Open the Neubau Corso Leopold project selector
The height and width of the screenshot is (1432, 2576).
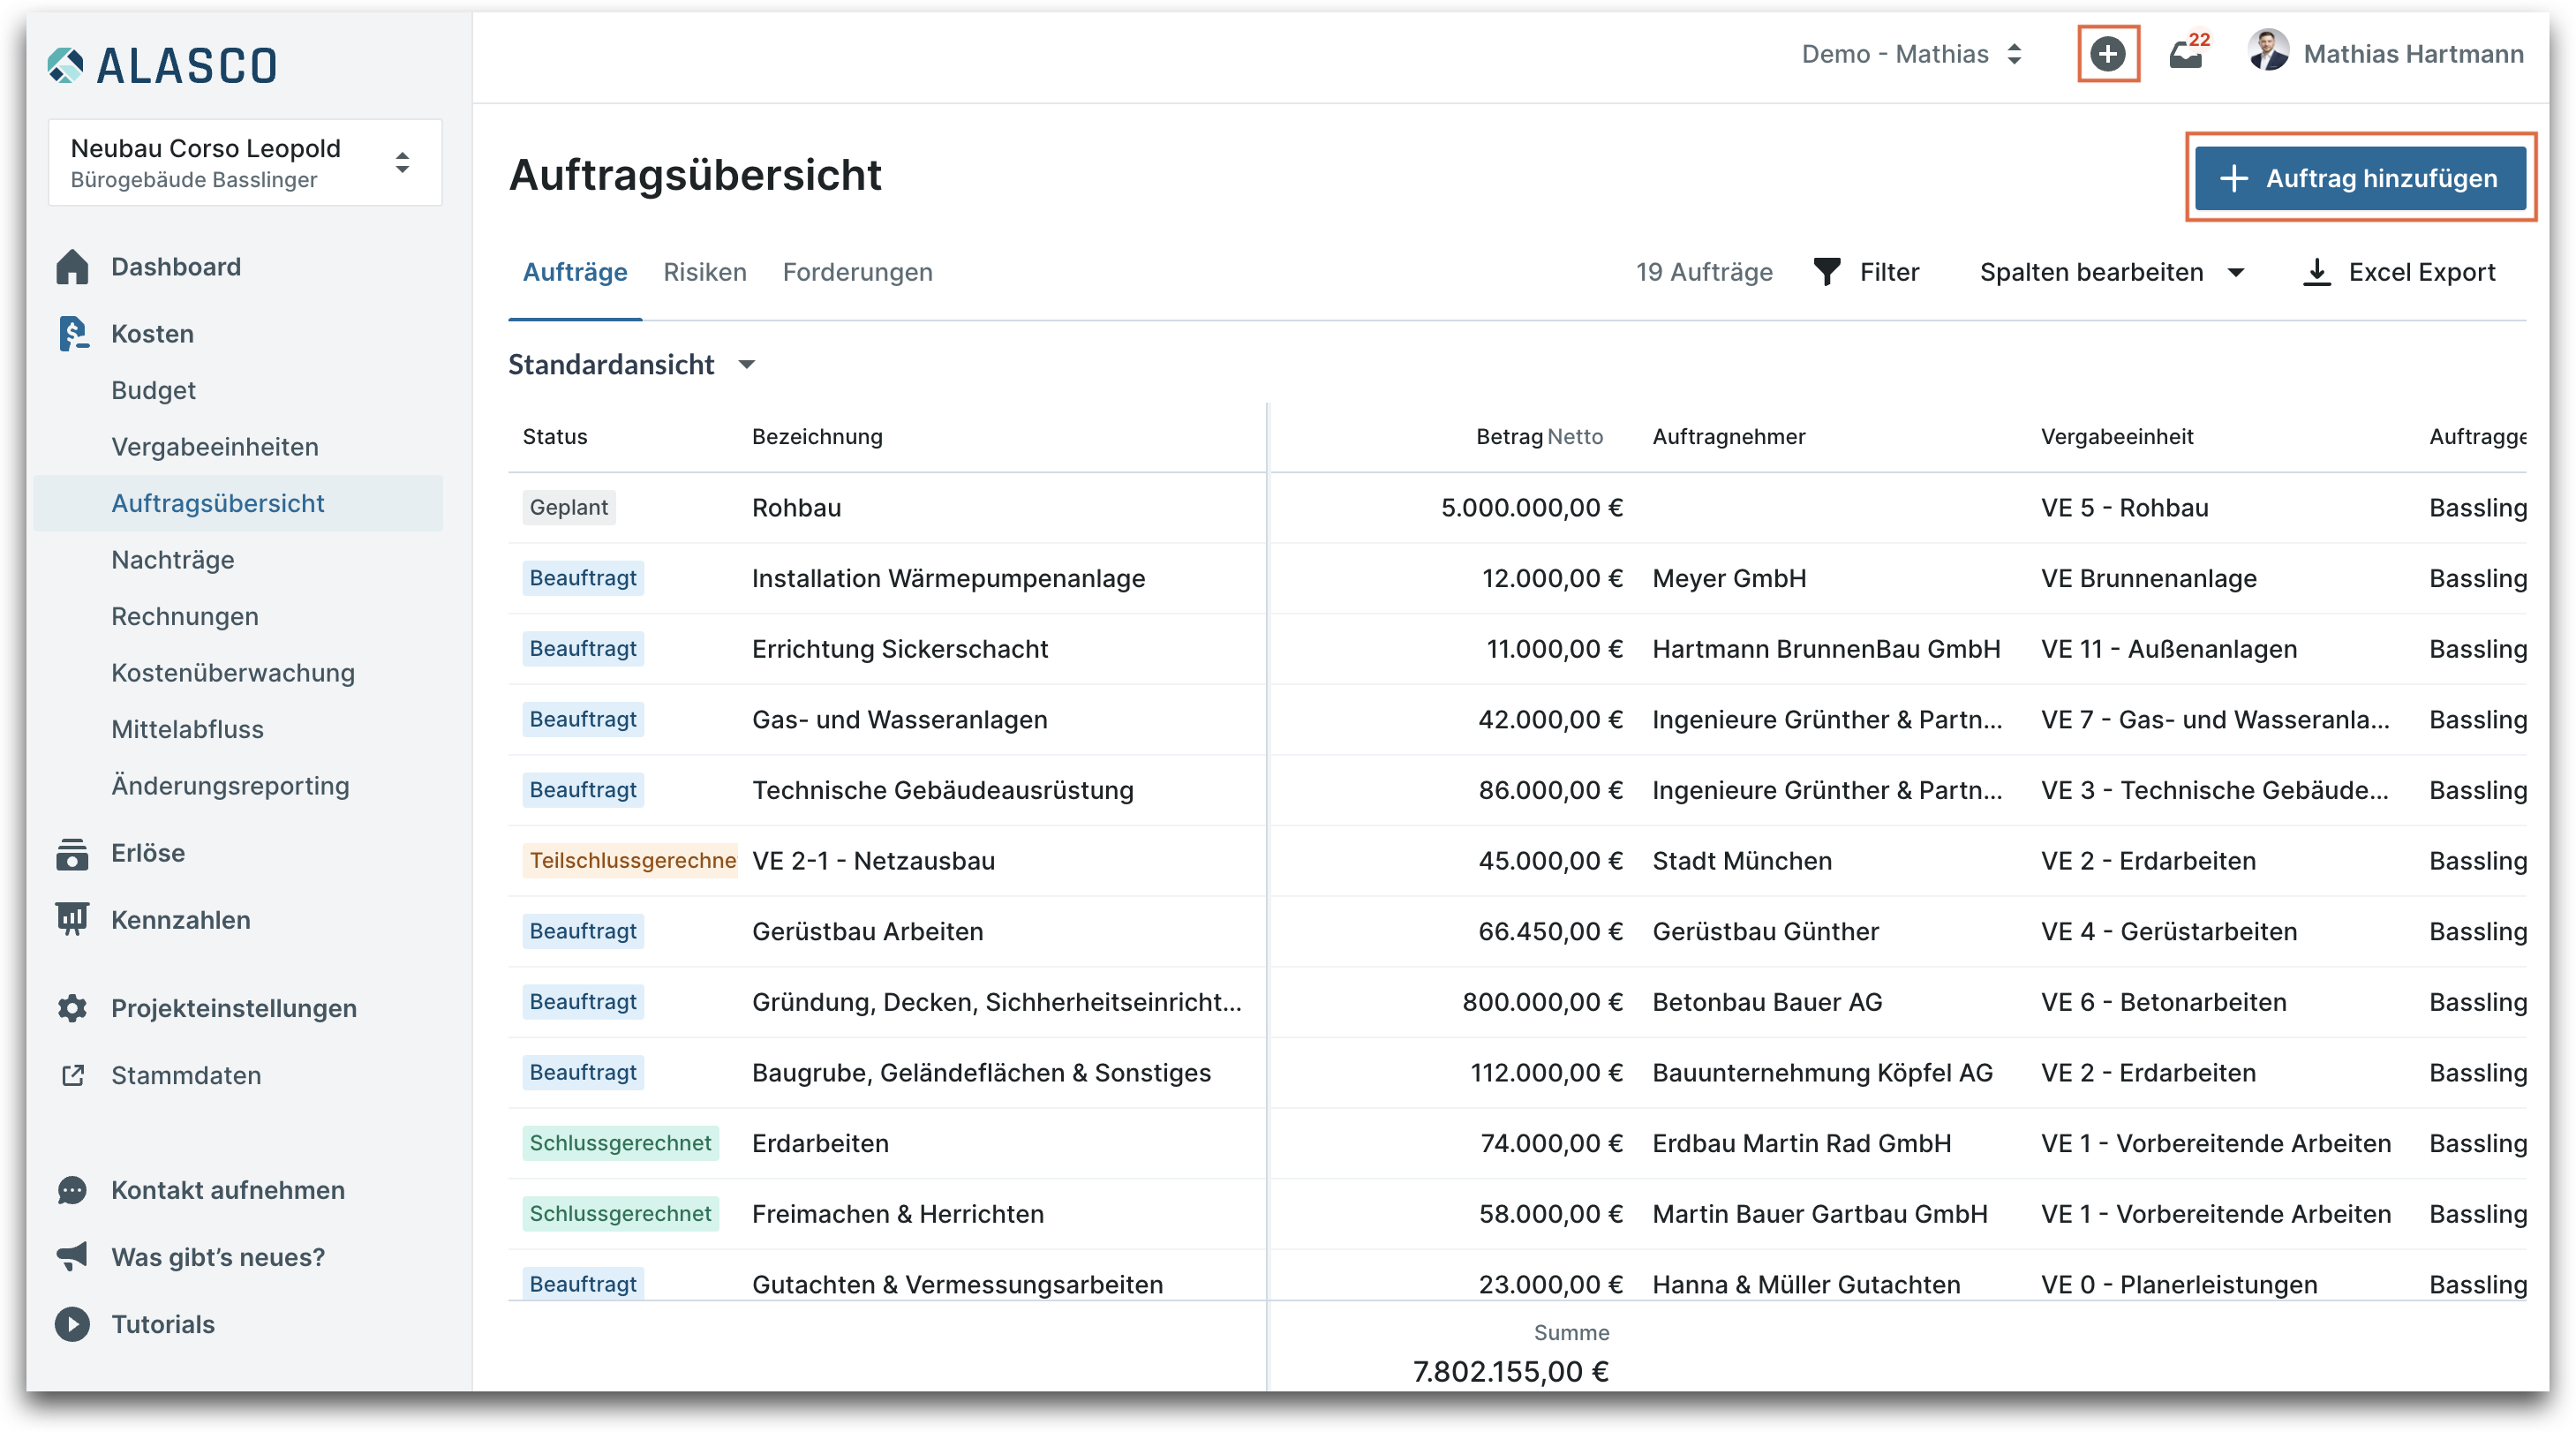(245, 163)
